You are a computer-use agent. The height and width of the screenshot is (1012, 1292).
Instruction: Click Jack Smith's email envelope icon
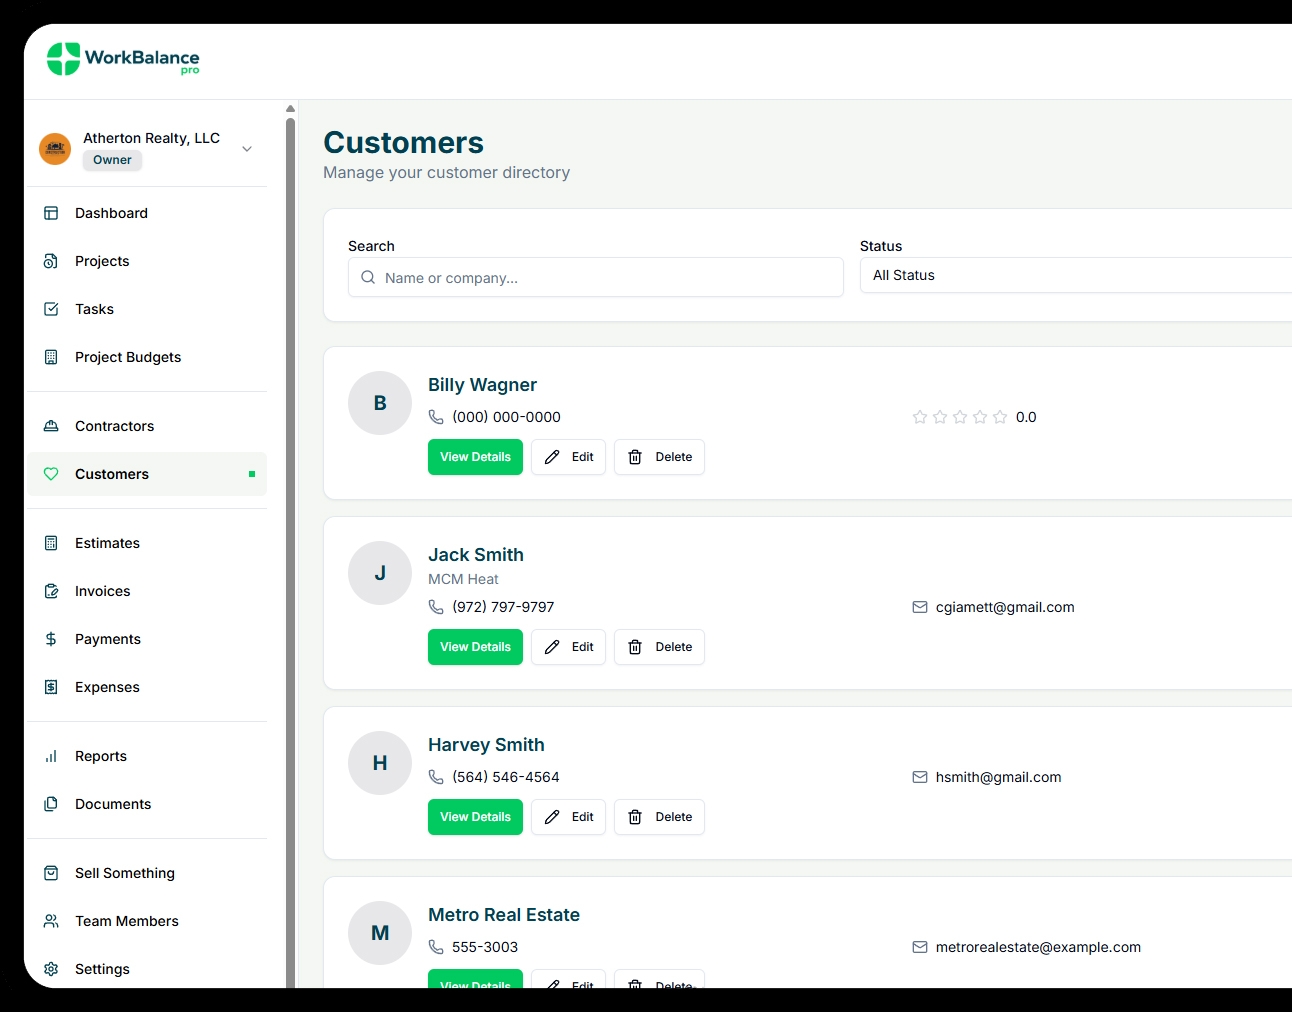click(920, 607)
